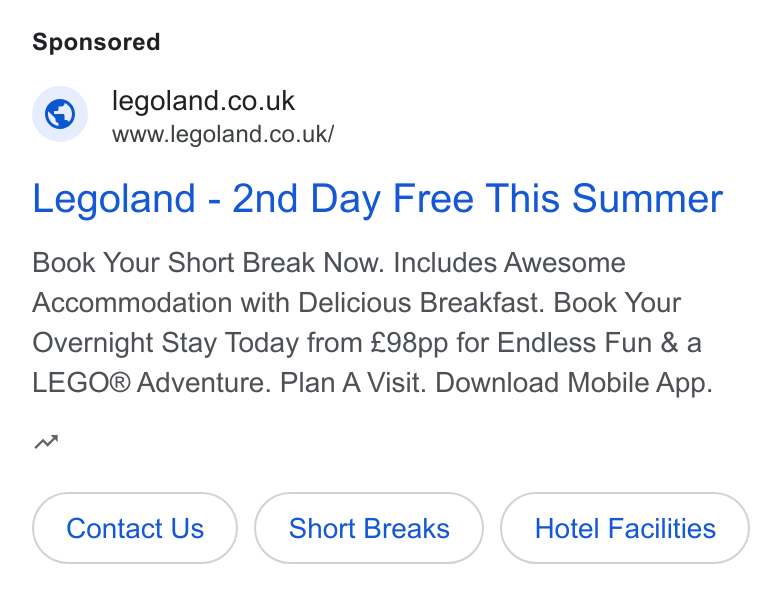Image resolution: width=760 pixels, height=596 pixels.
Task: Click the Overnight Stay Today text
Action: [166, 343]
